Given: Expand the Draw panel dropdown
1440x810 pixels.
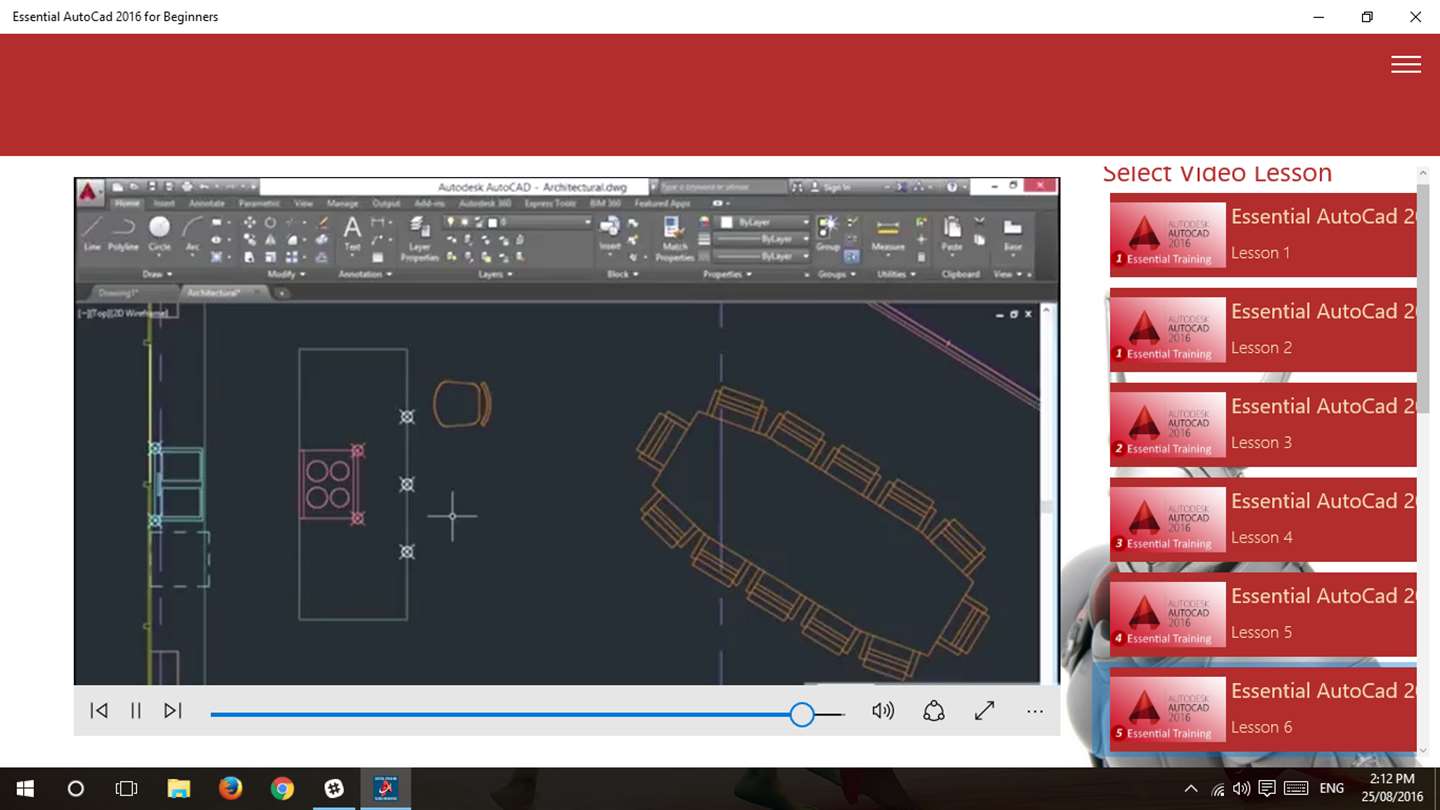Looking at the screenshot, I should click(158, 274).
